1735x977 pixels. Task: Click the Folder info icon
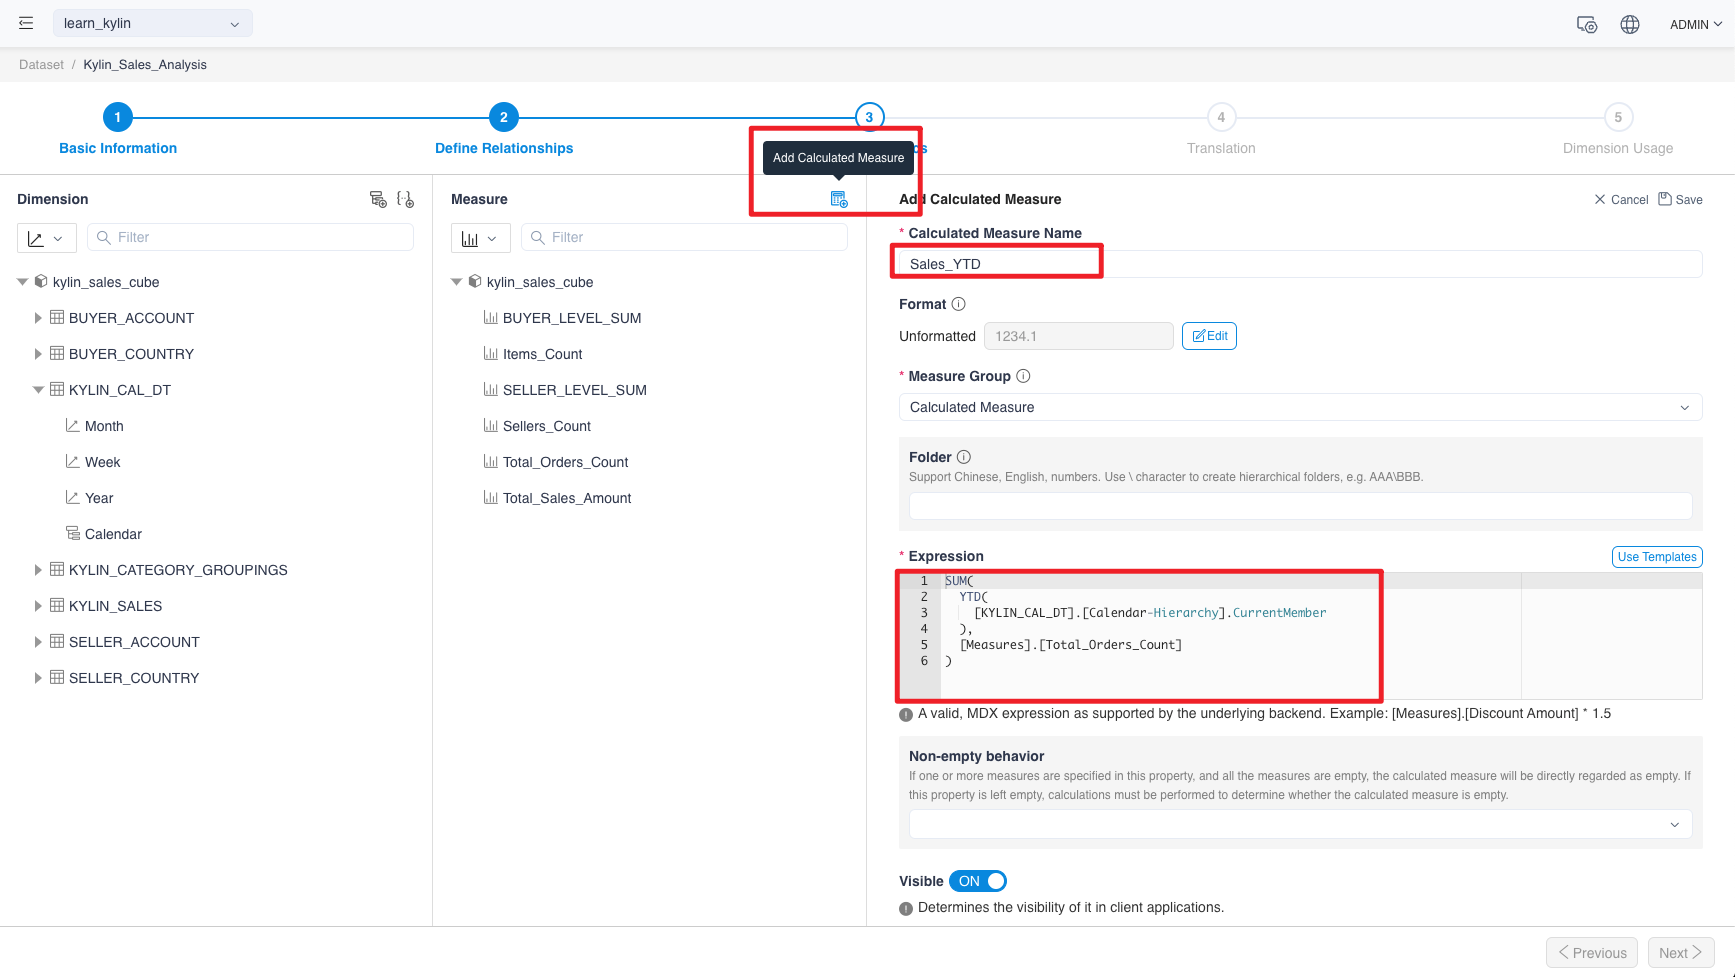964,457
